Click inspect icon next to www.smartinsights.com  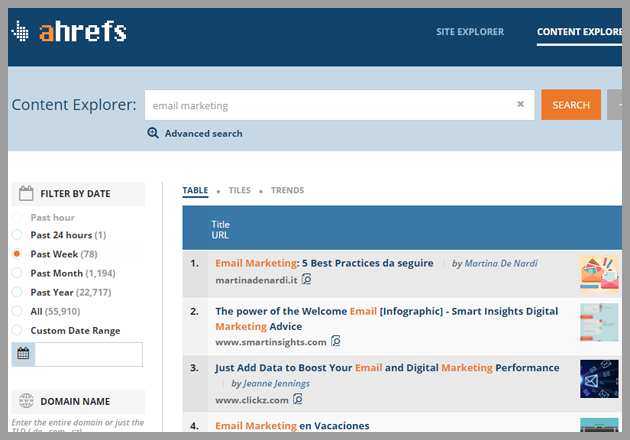(335, 341)
